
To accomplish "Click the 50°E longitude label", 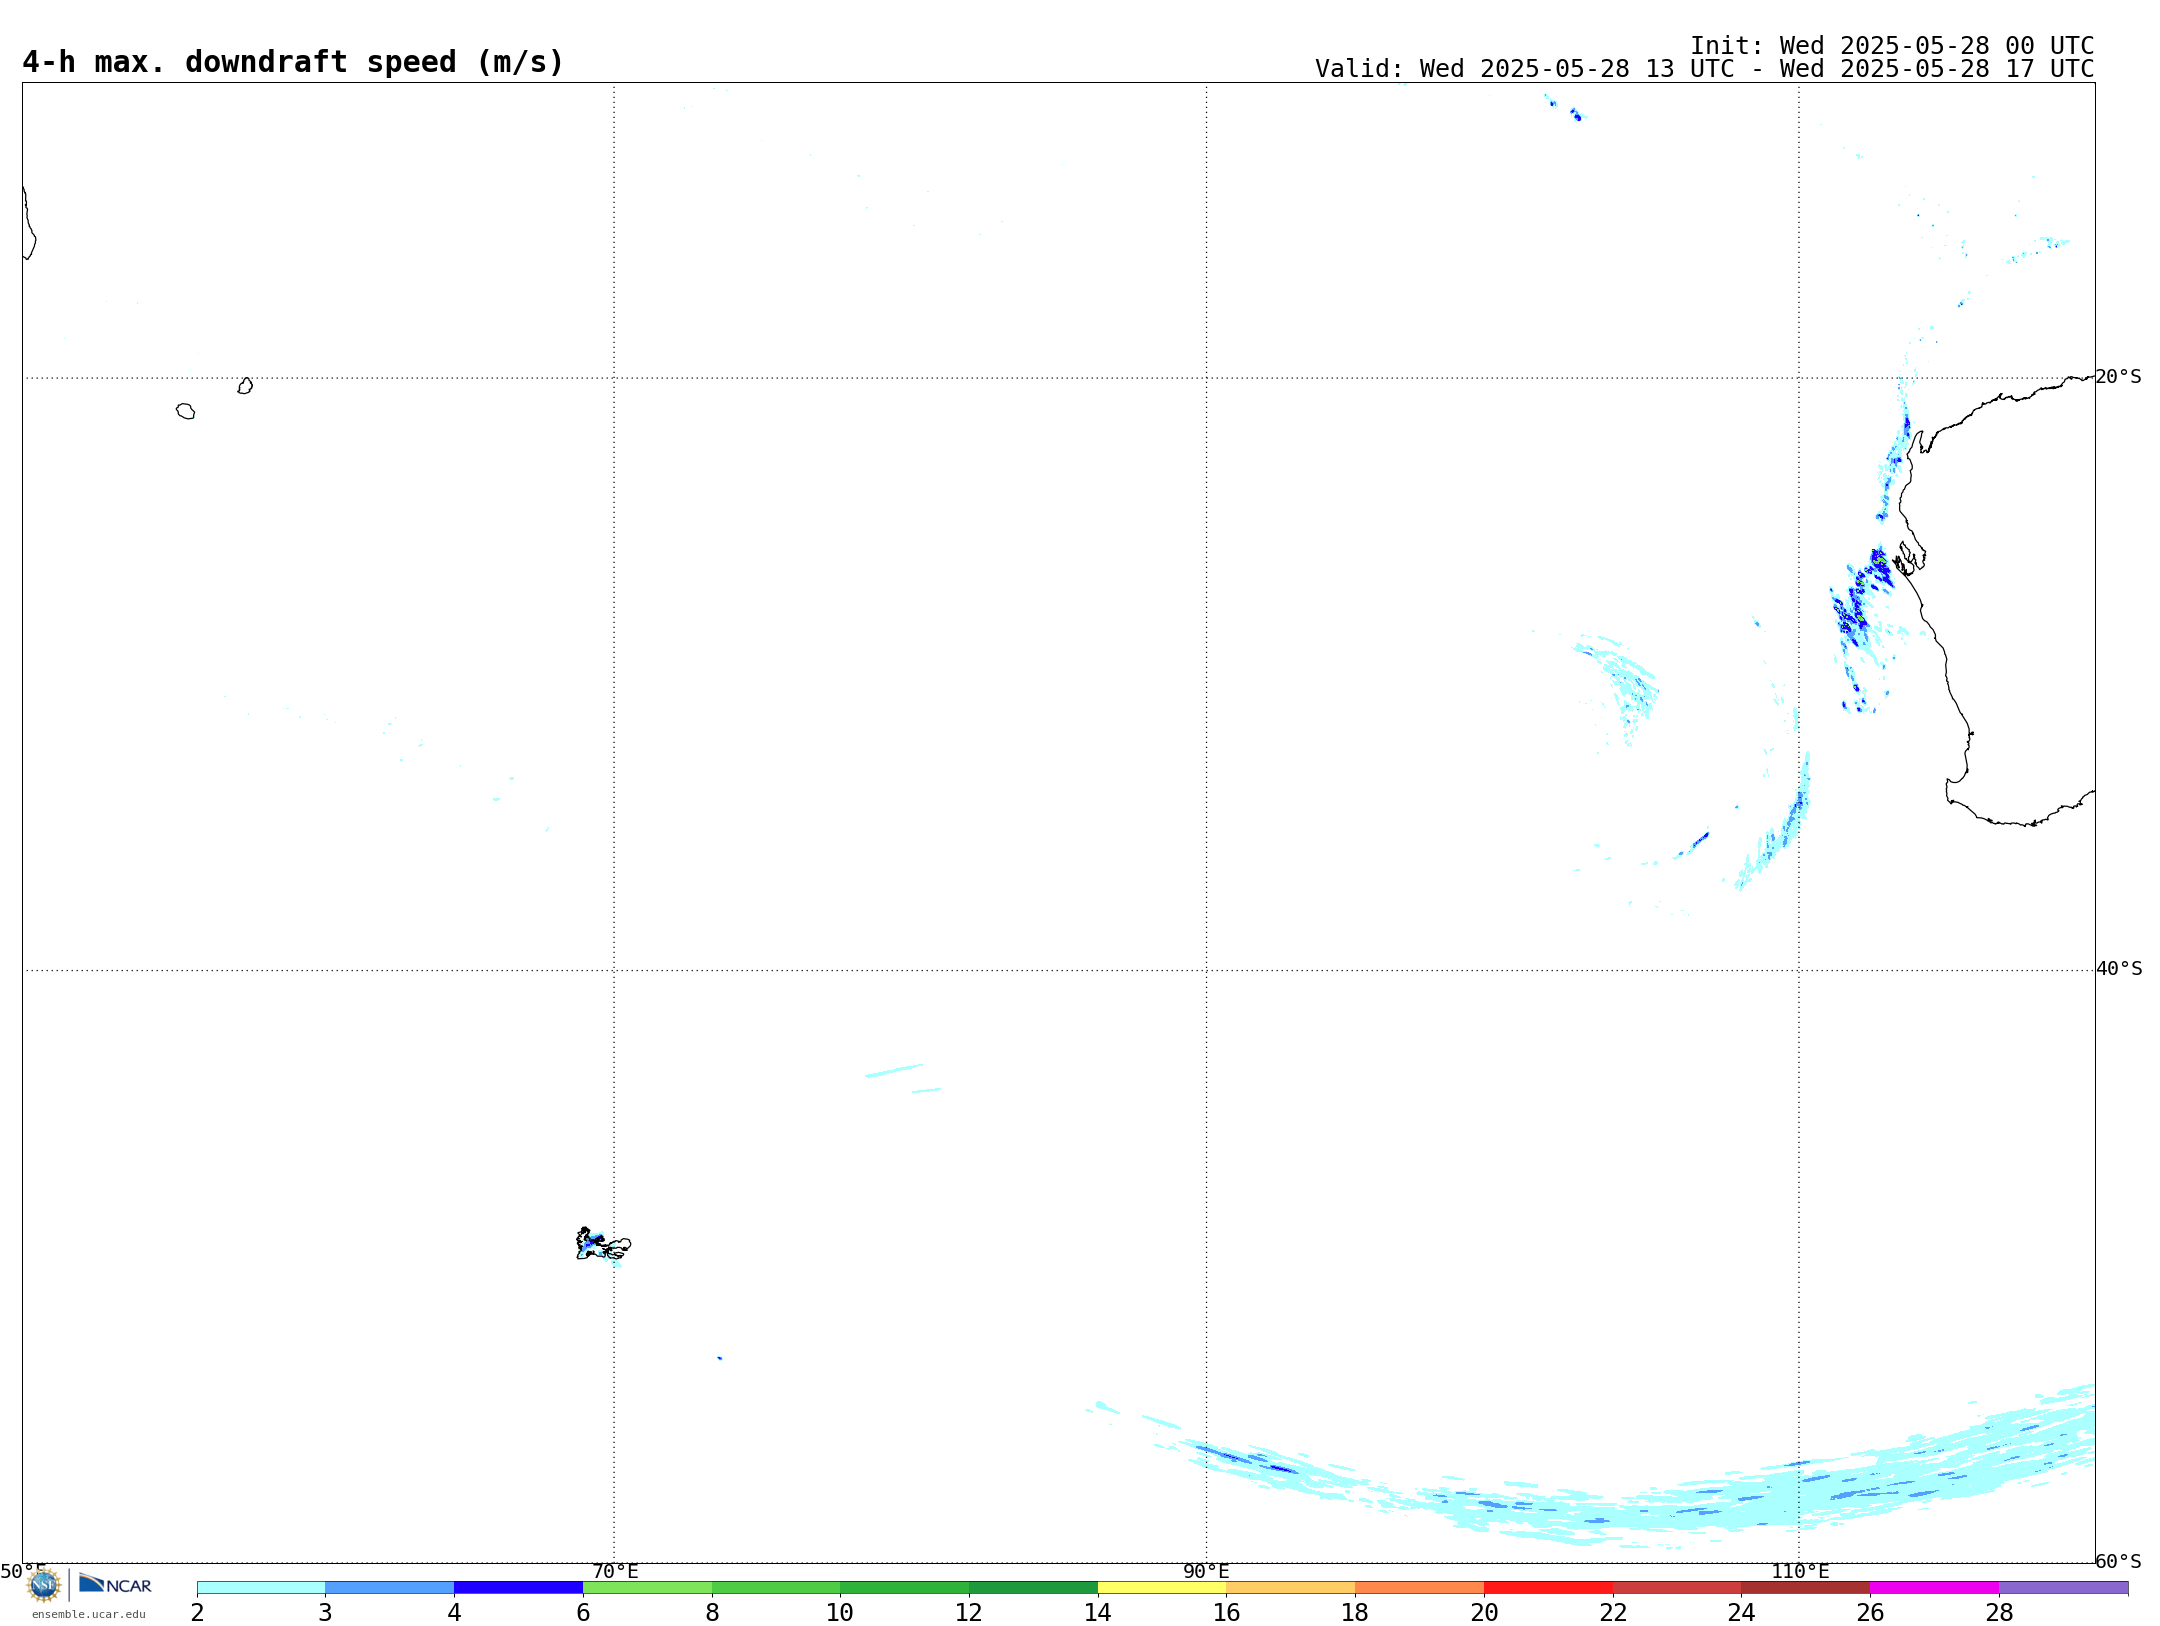I will pos(23,1571).
